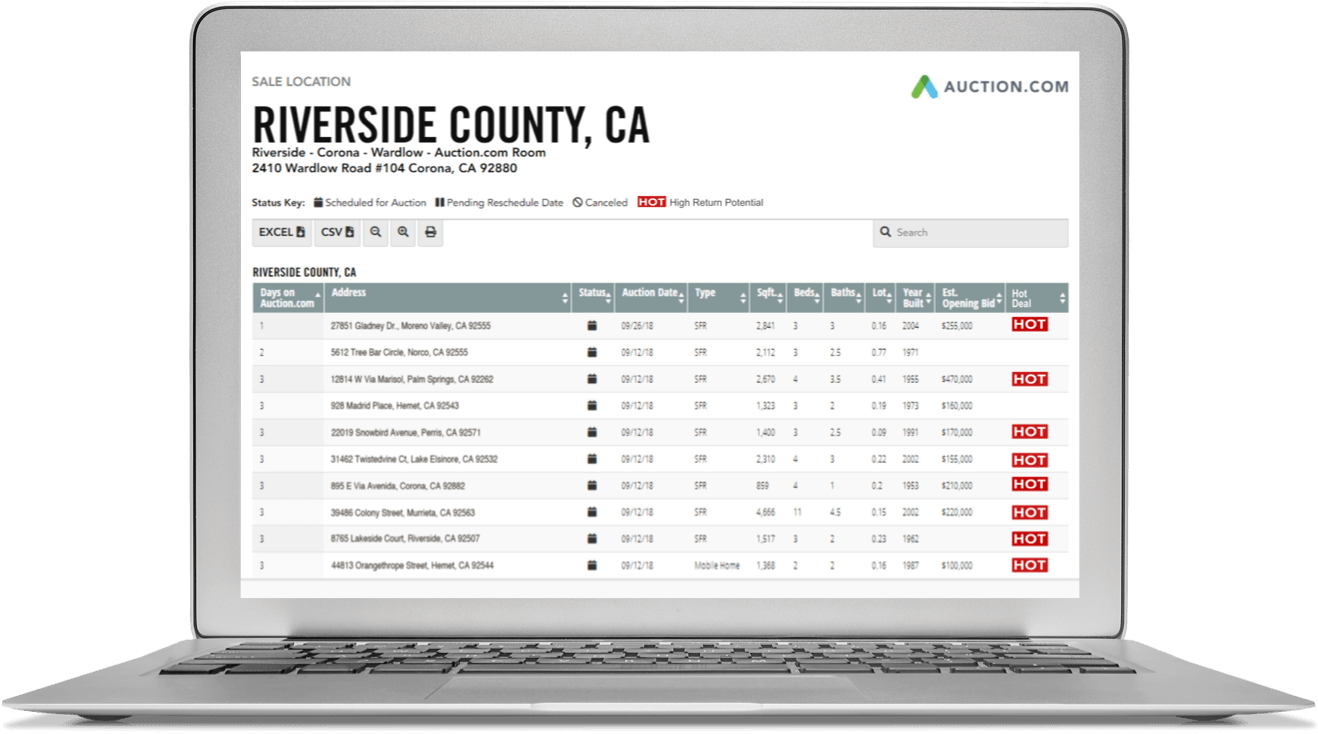Click the Auction.com logo

(x=989, y=87)
